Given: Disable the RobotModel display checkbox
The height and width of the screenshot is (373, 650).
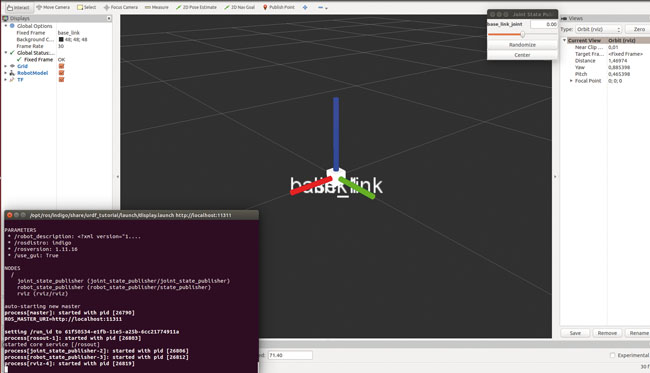Looking at the screenshot, I should [61, 73].
